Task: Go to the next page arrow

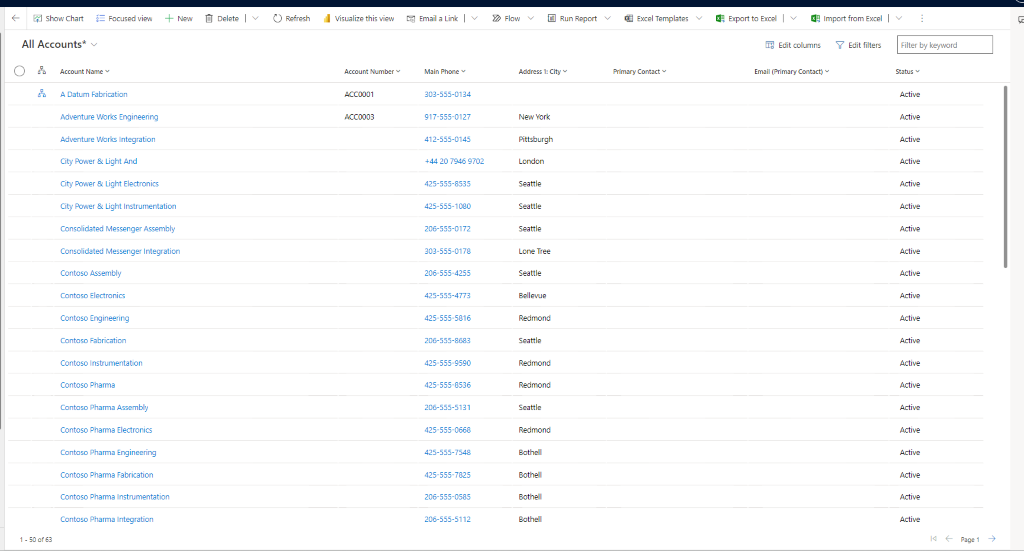Action: click(x=992, y=539)
